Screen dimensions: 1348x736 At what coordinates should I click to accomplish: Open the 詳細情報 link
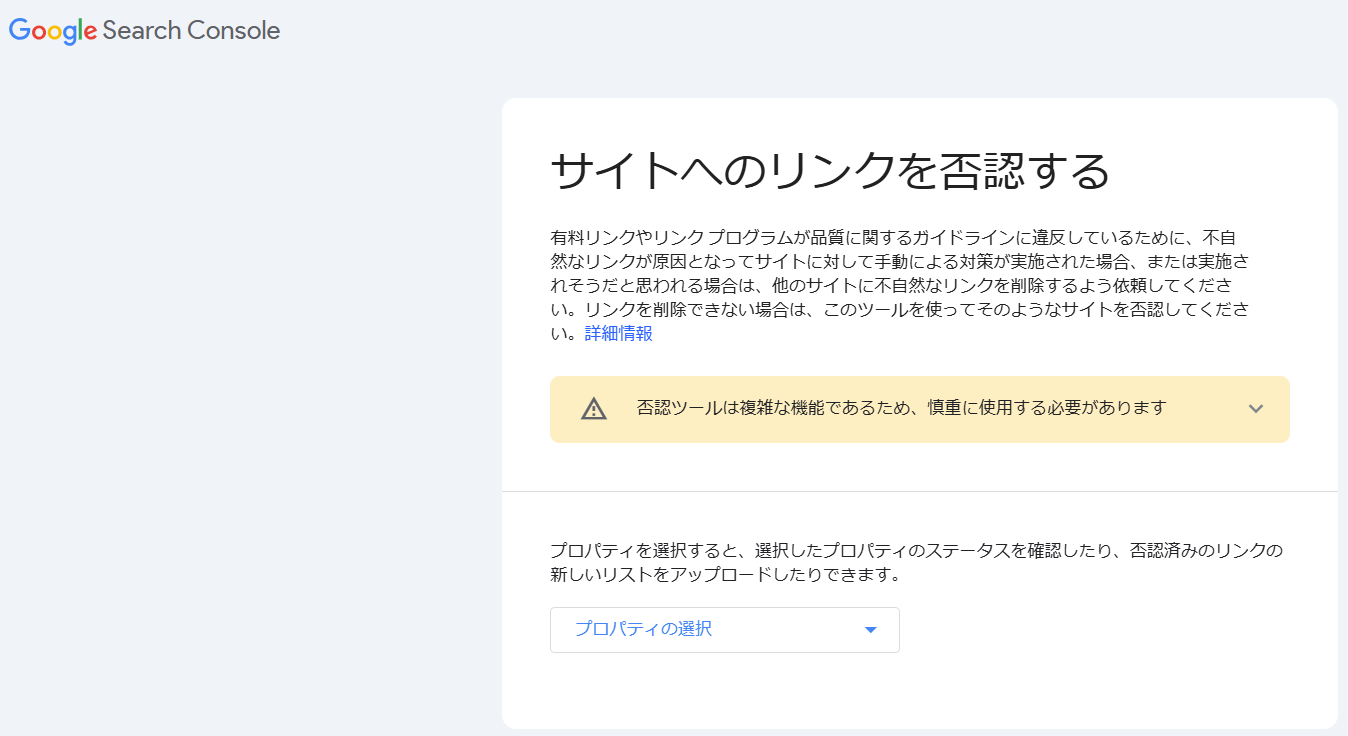point(619,334)
